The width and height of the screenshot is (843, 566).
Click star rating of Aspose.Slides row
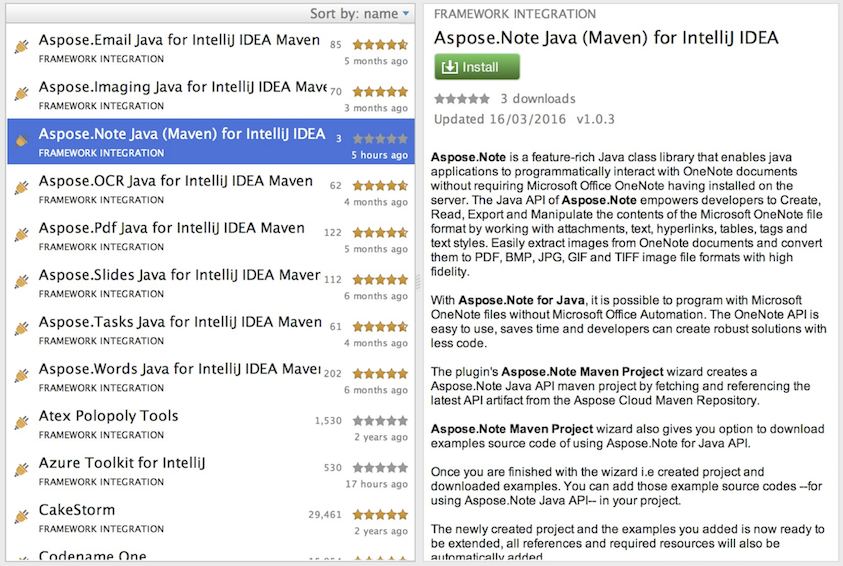[x=380, y=280]
